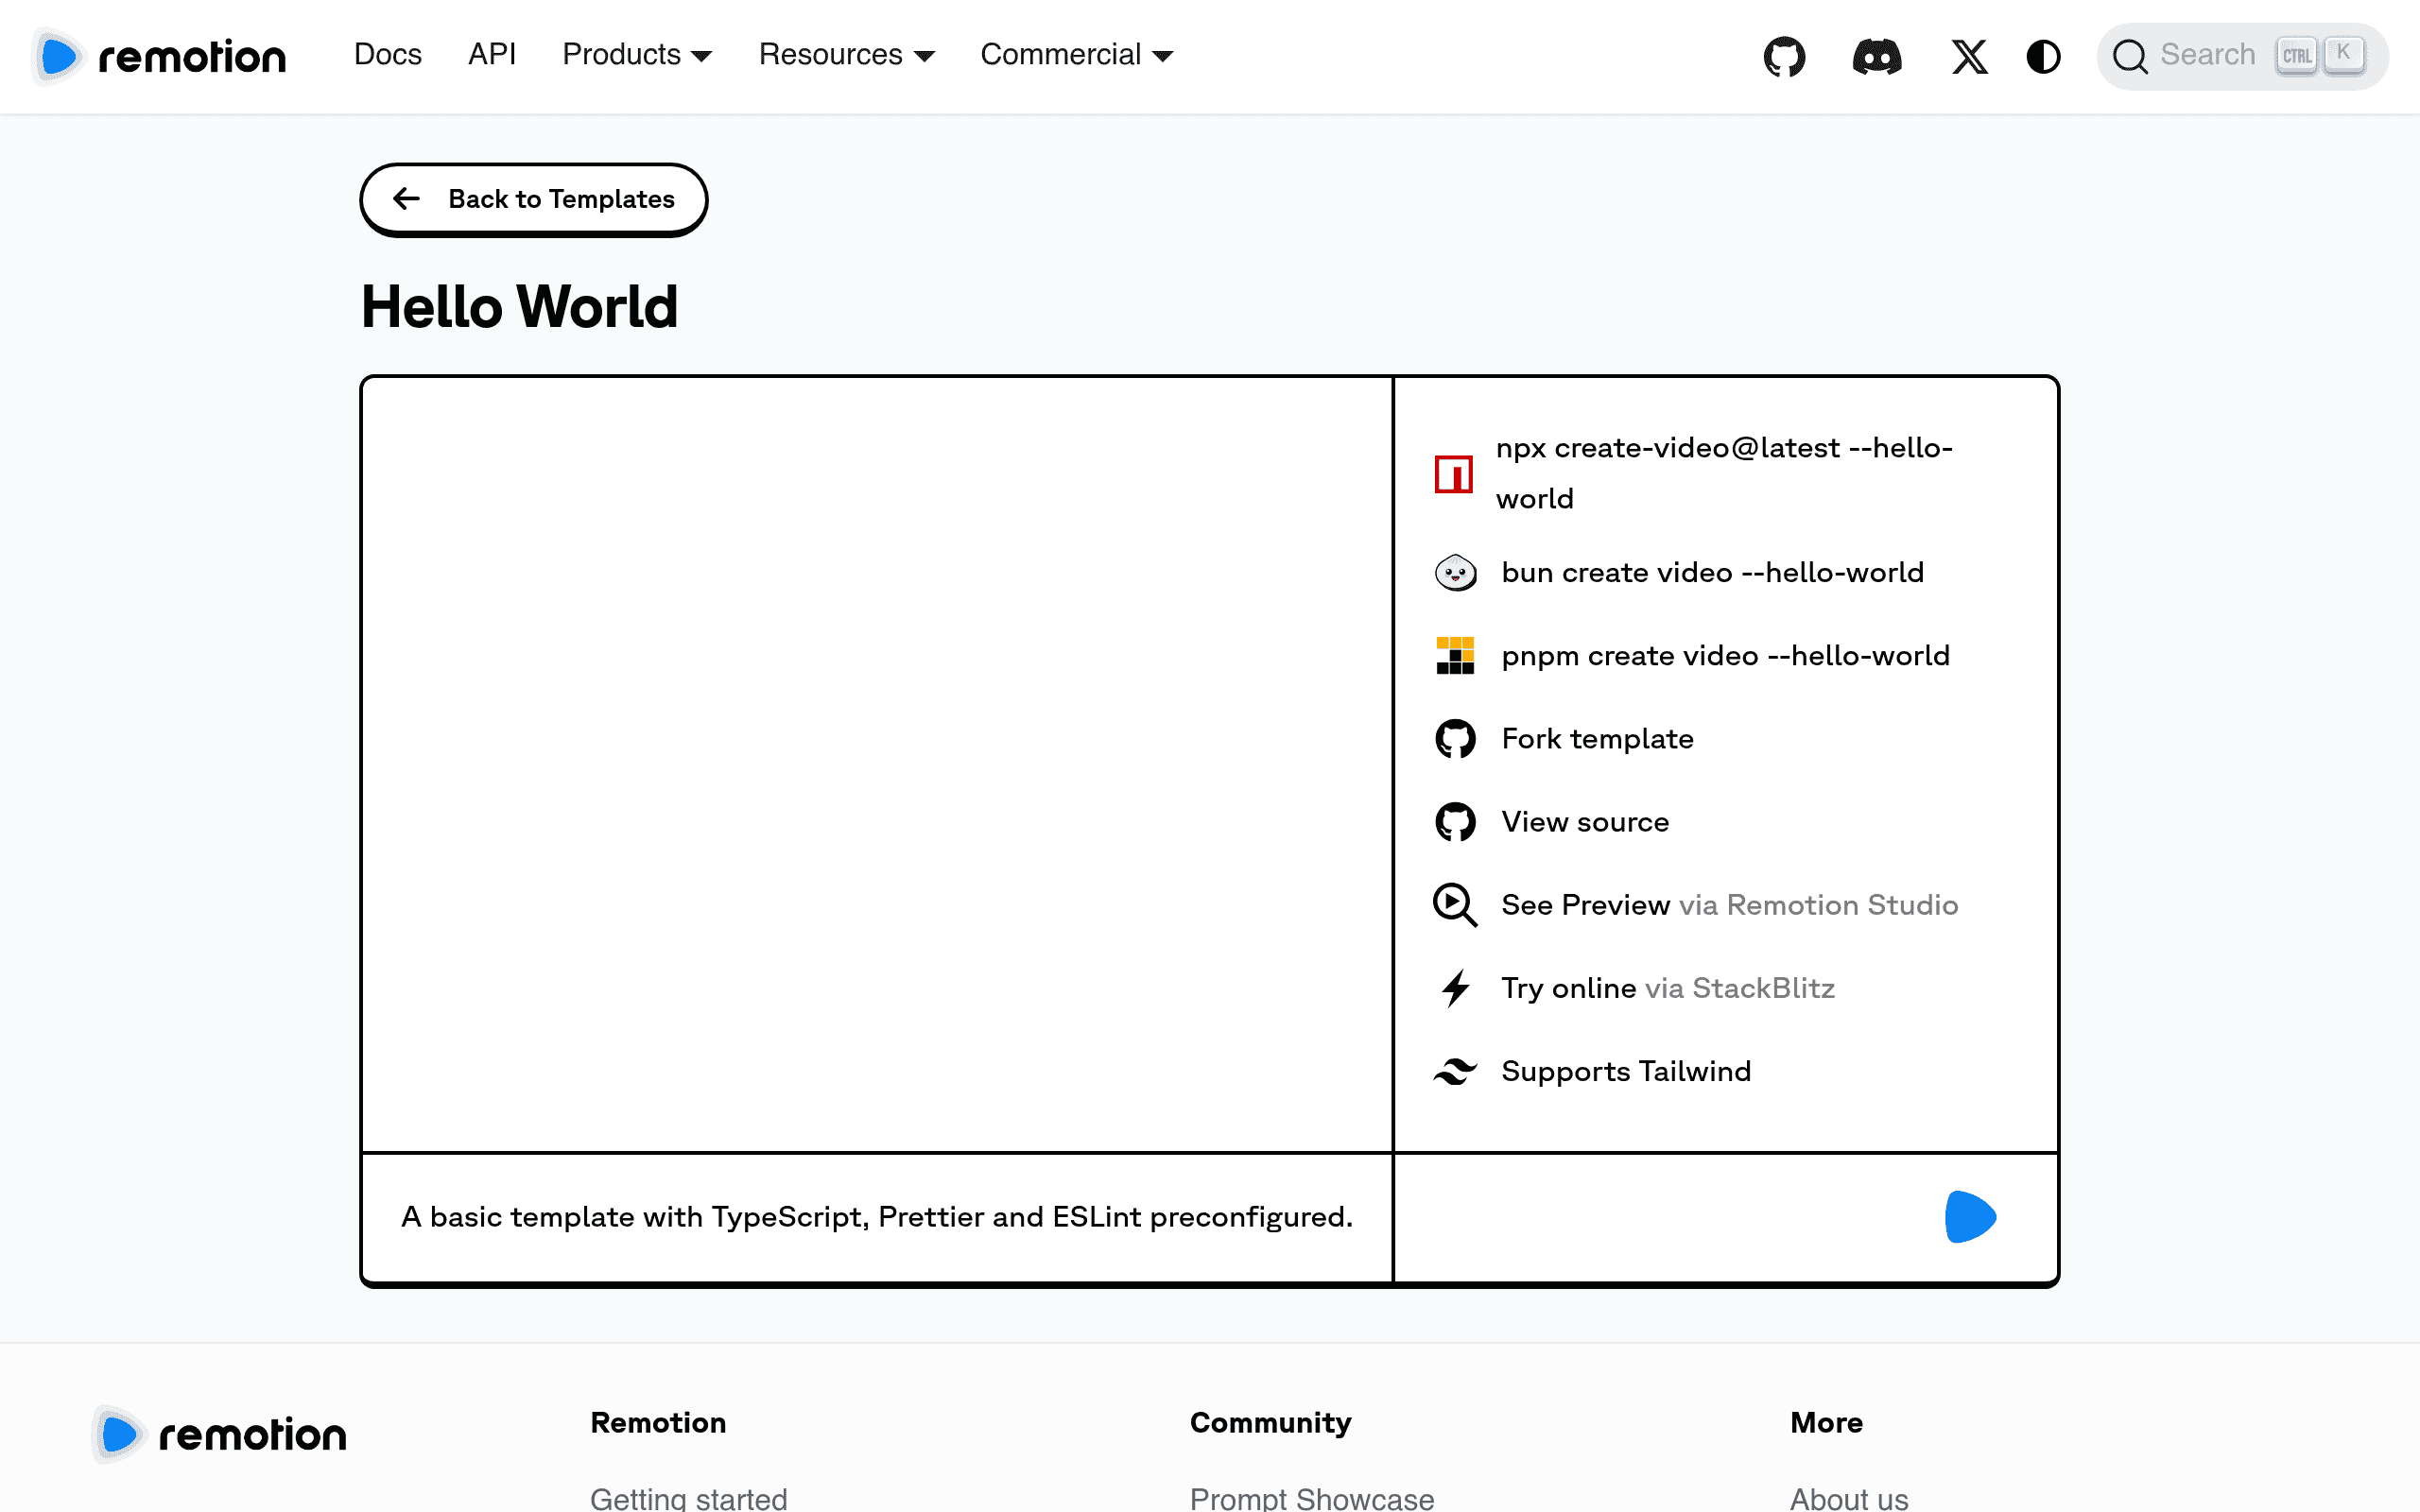Click the pnpm icon next to pnpm command
Viewport: 2420px width, 1512px height.
(1455, 656)
